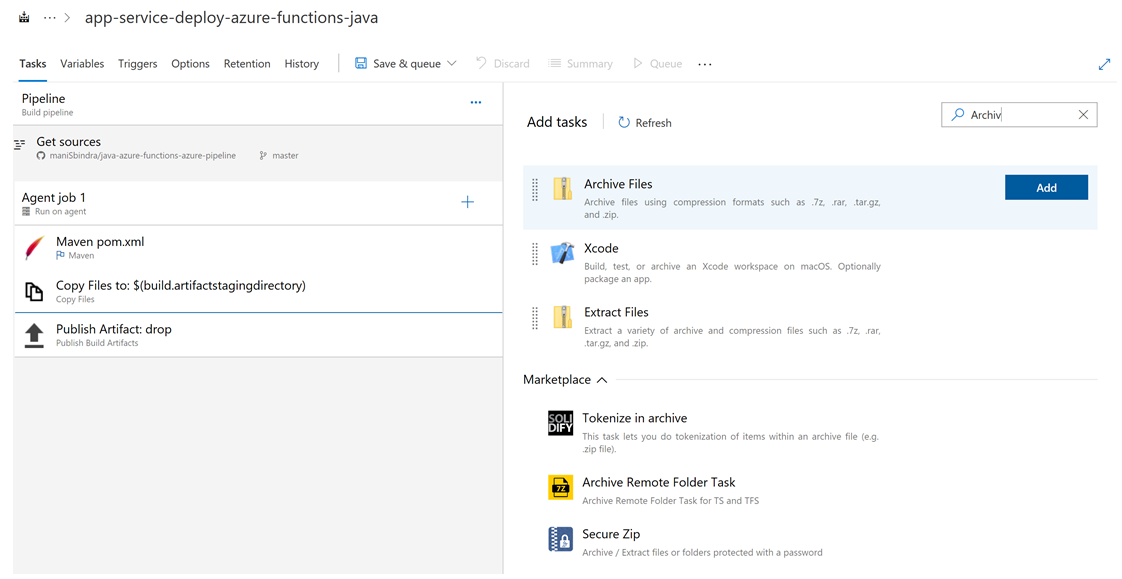Image resolution: width=1122 pixels, height=579 pixels.
Task: Click the Refresh button in Add tasks
Action: [645, 122]
